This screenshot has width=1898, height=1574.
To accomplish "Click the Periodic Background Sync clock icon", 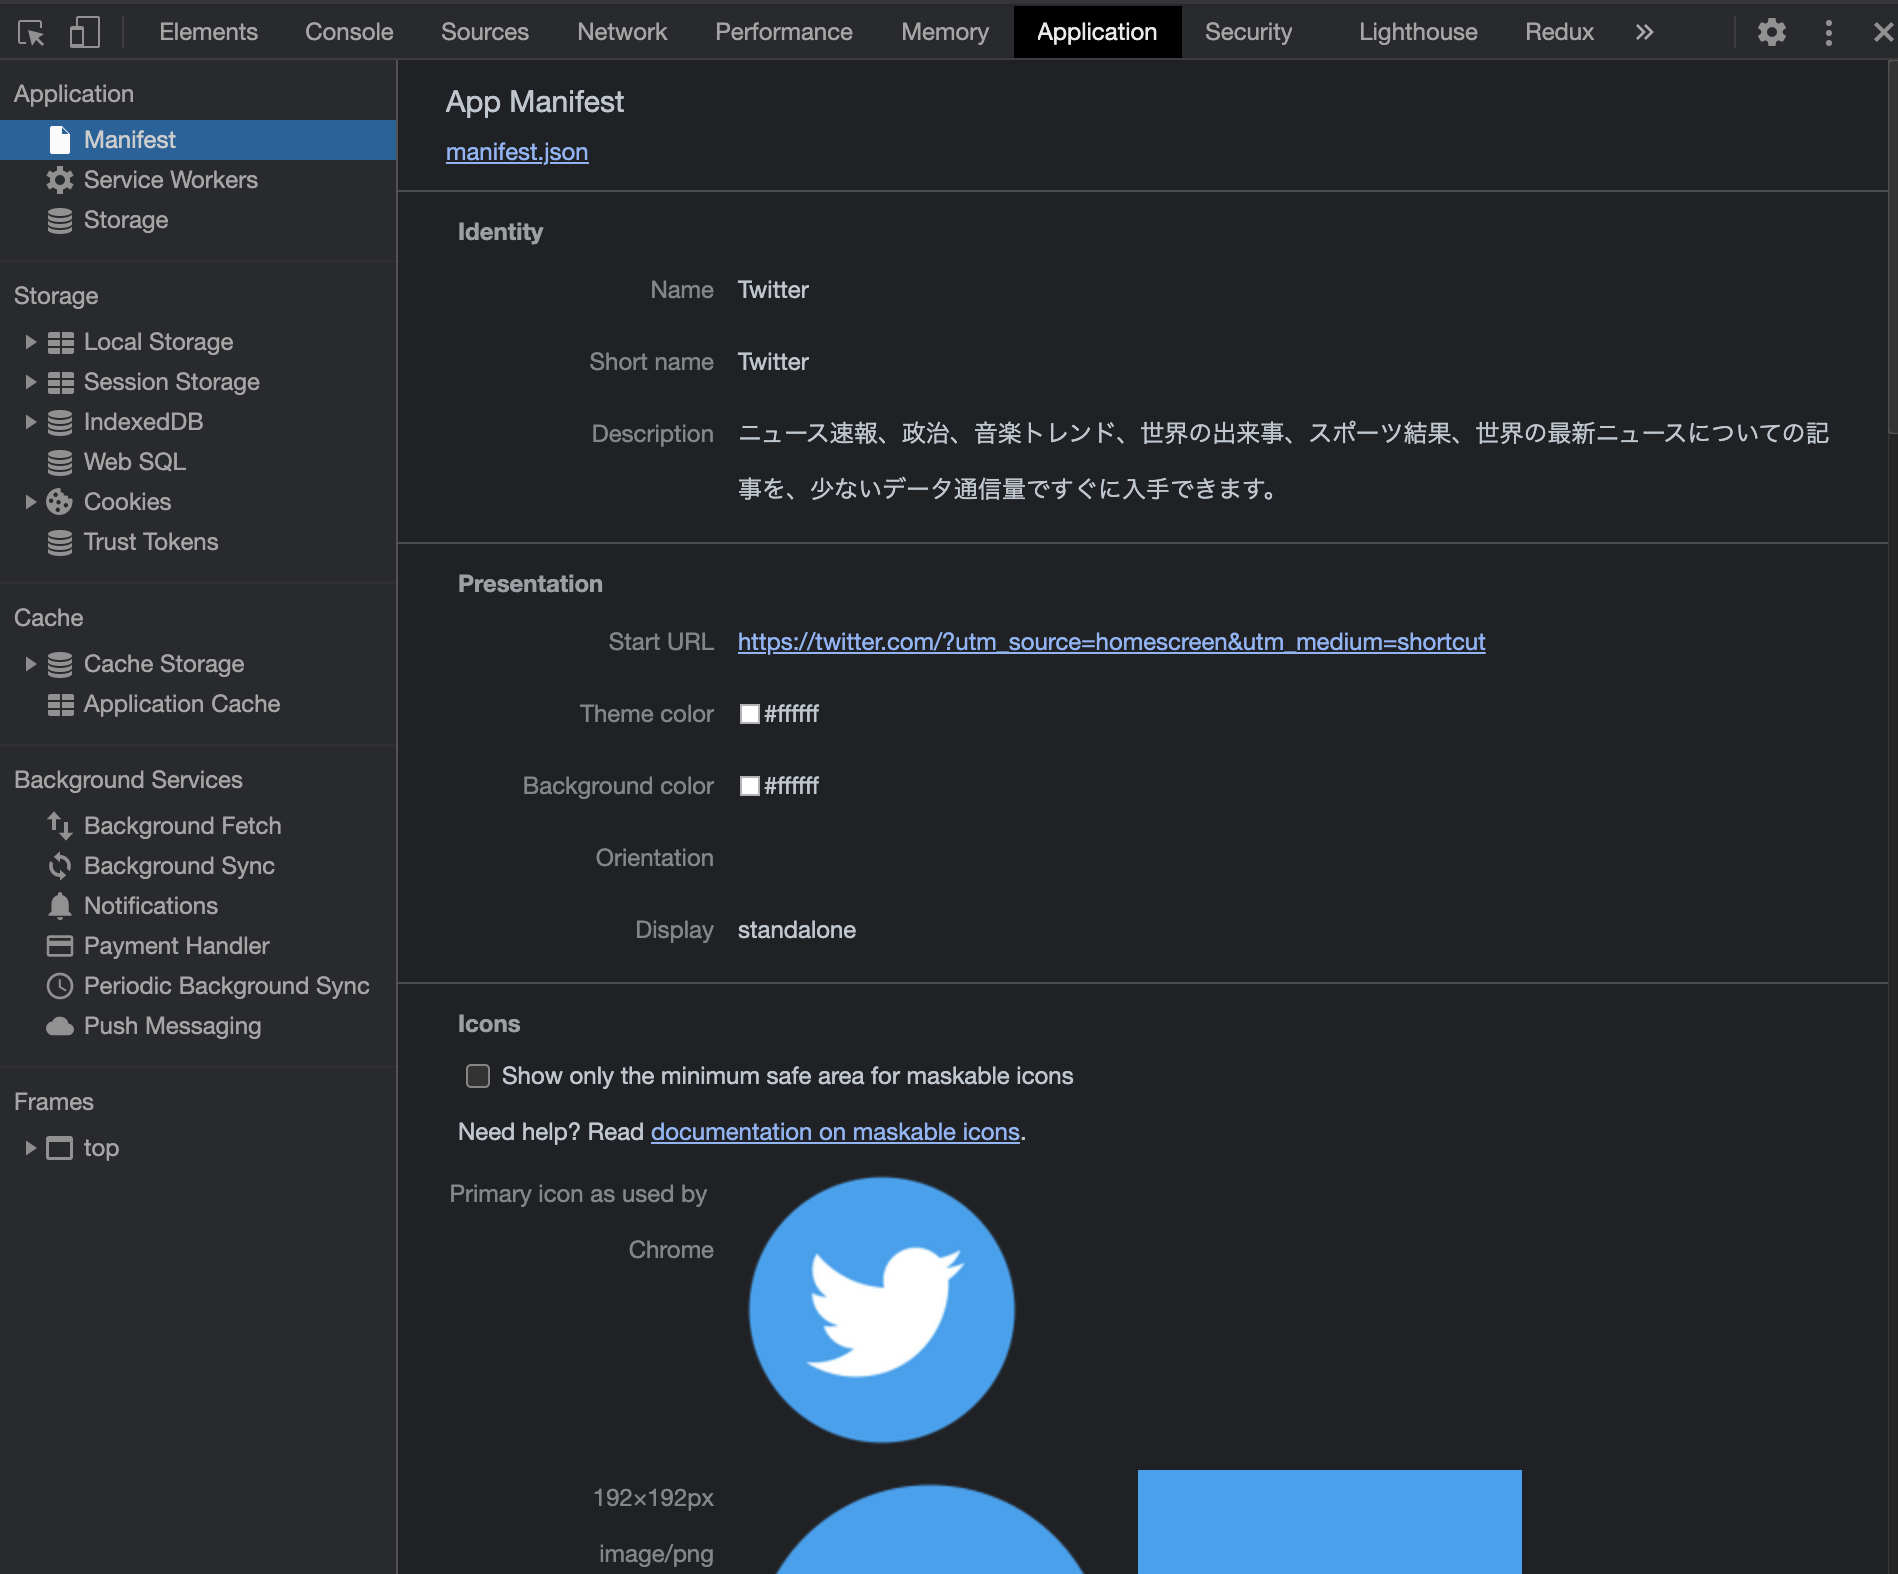I will click(x=60, y=986).
